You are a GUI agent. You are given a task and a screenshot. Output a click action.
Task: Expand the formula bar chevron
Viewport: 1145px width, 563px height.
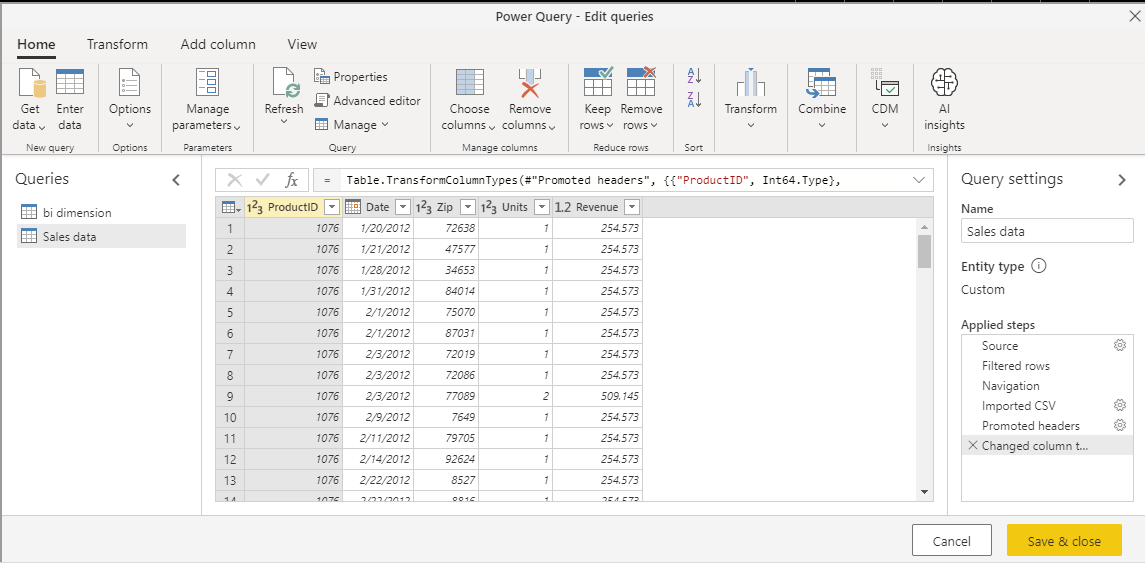pyautogui.click(x=918, y=180)
